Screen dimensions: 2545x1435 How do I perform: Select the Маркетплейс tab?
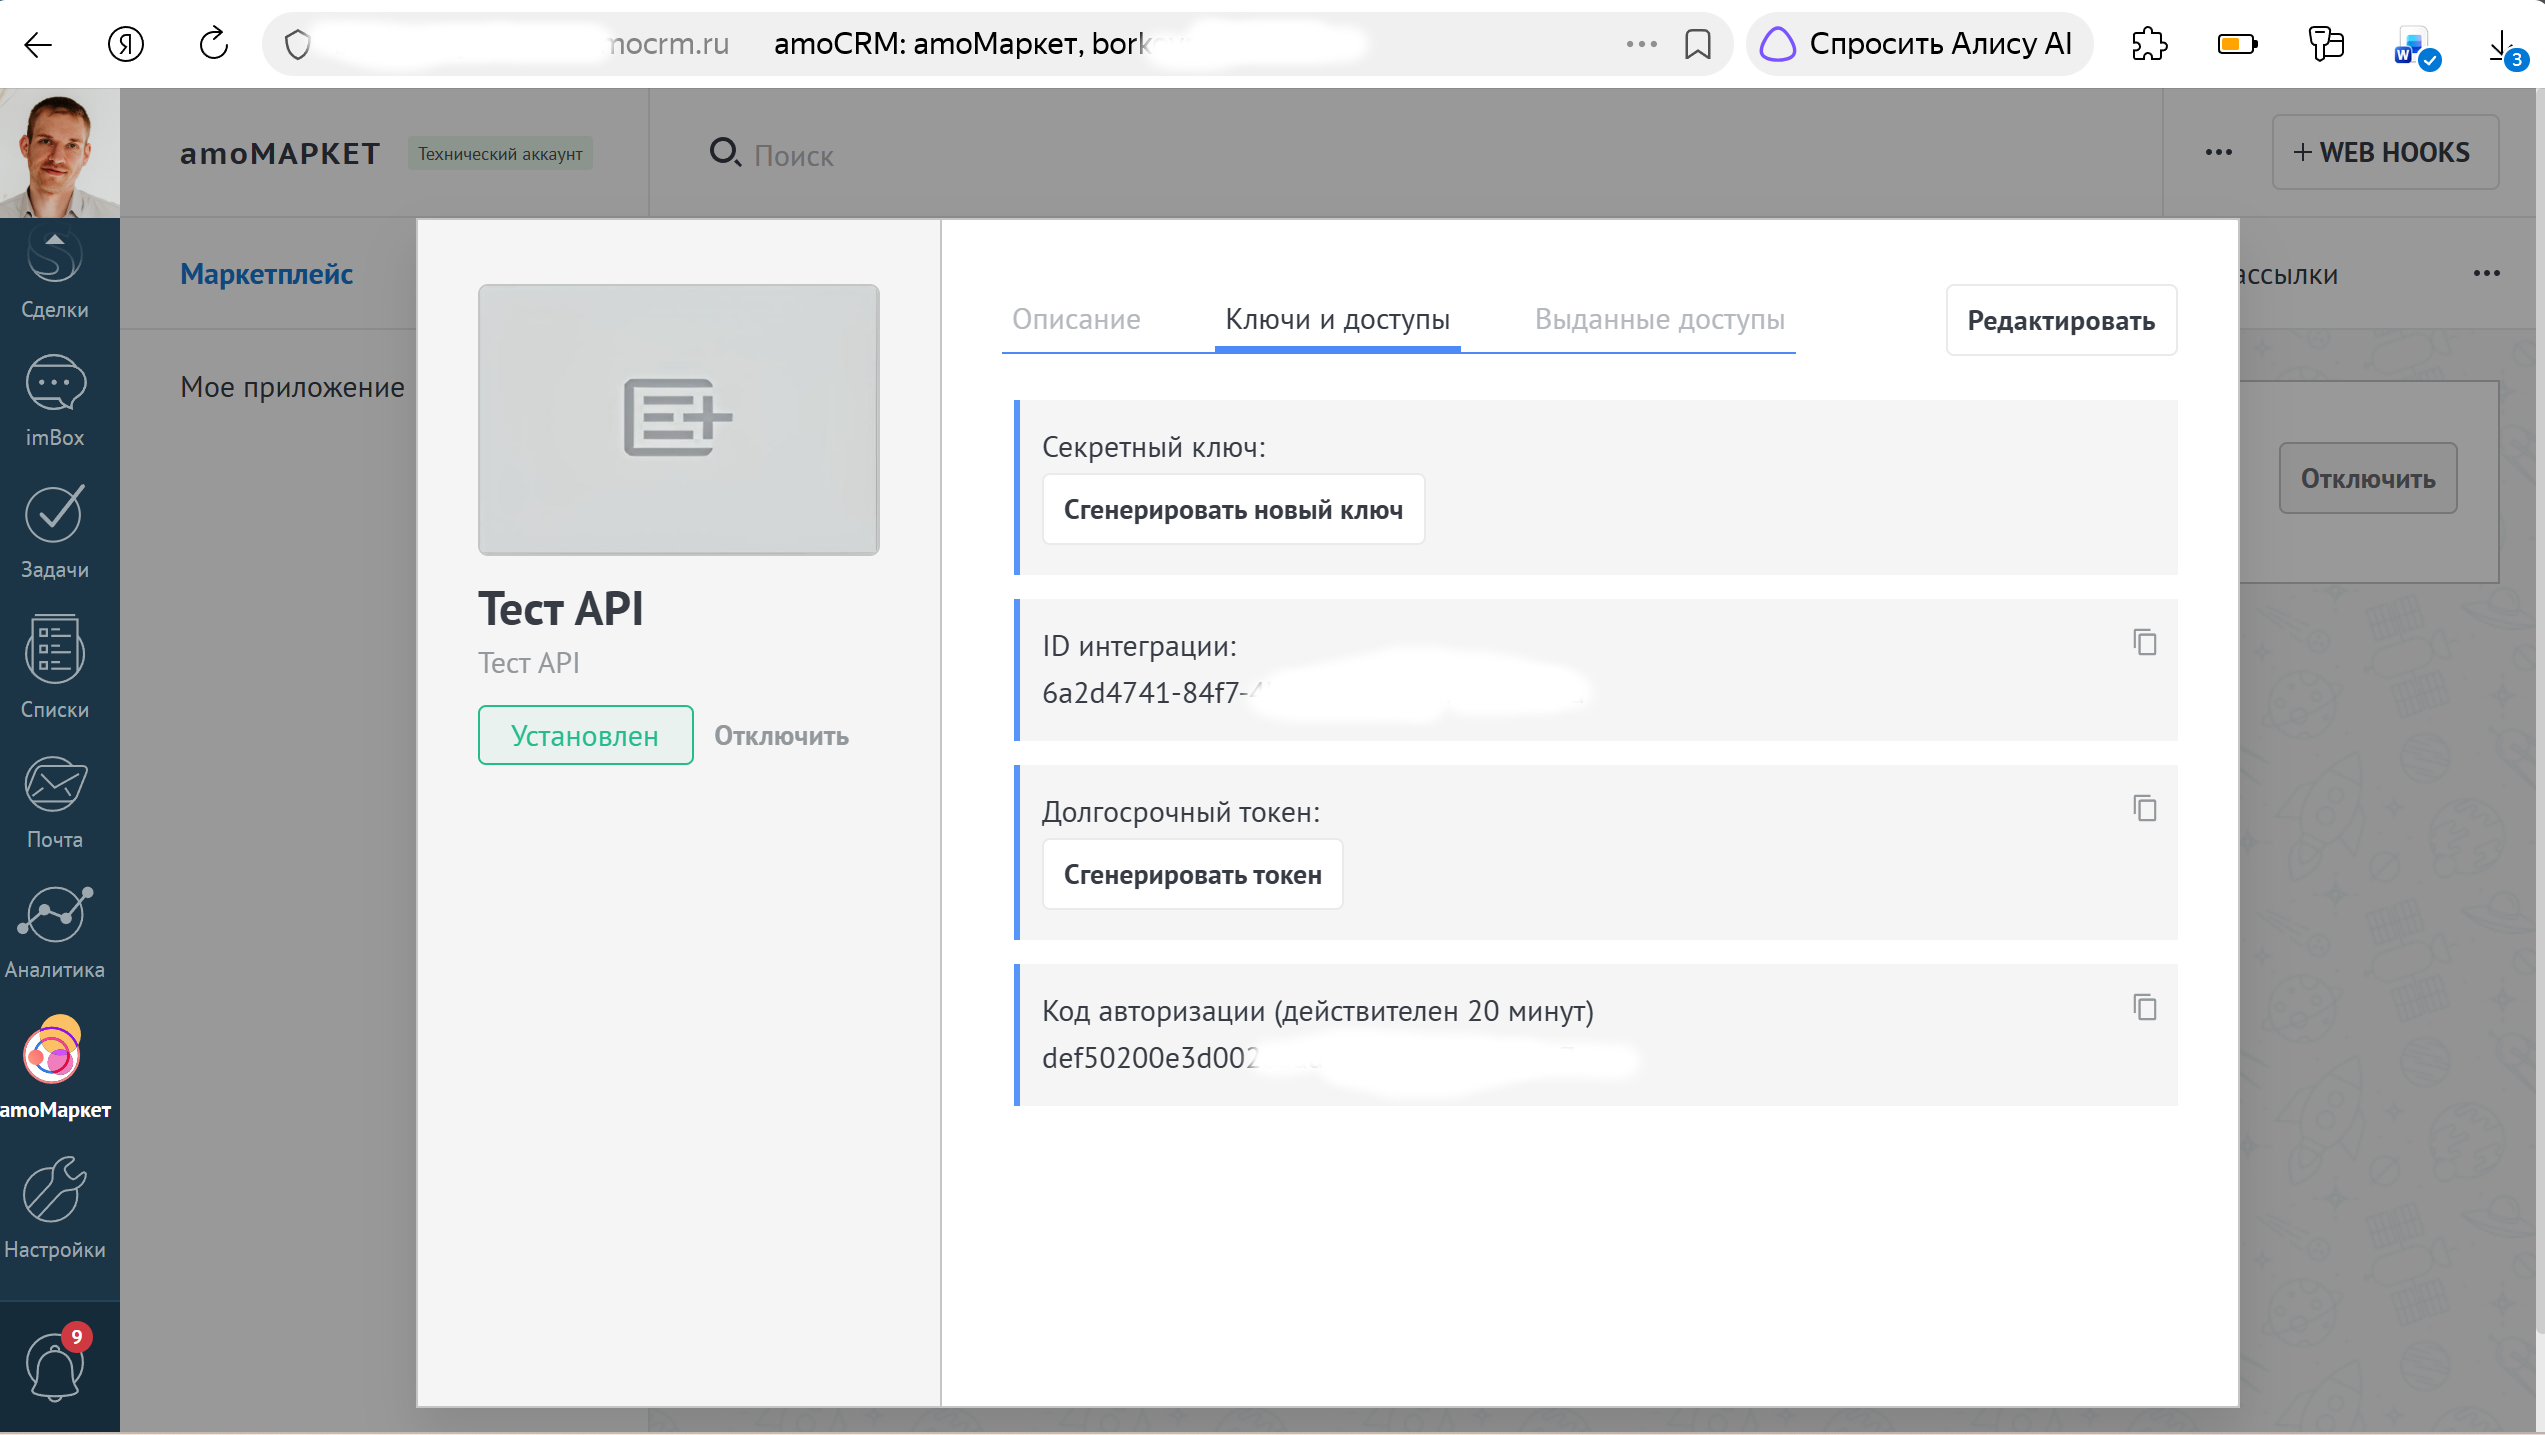coord(266,274)
